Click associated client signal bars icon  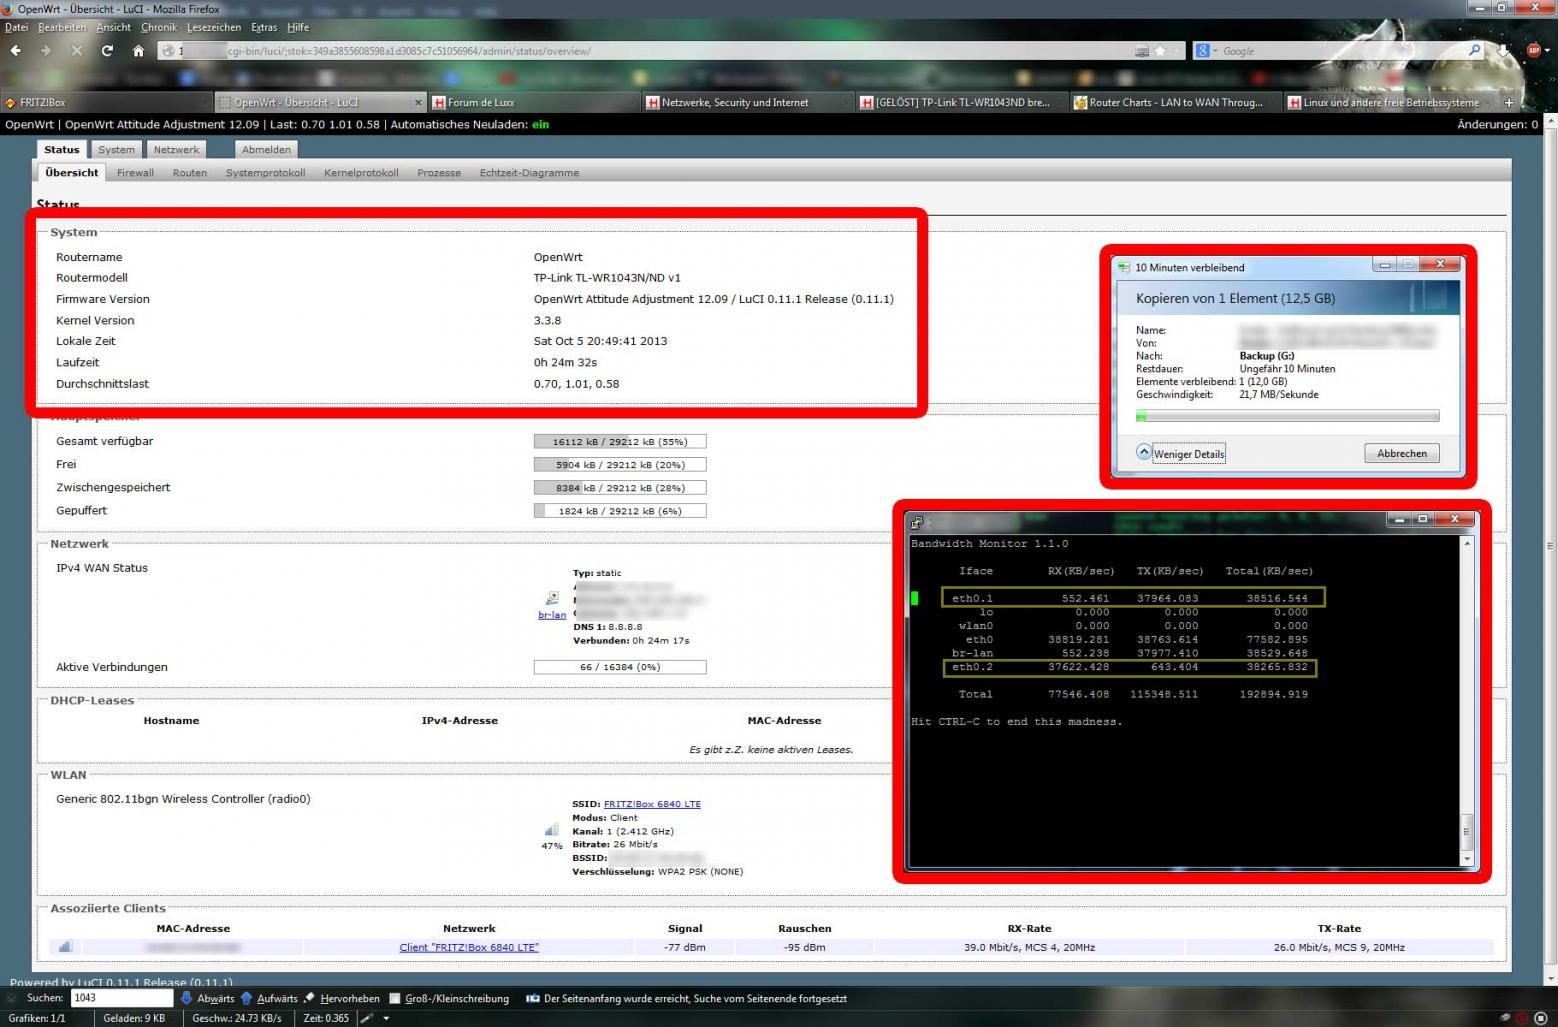65,946
